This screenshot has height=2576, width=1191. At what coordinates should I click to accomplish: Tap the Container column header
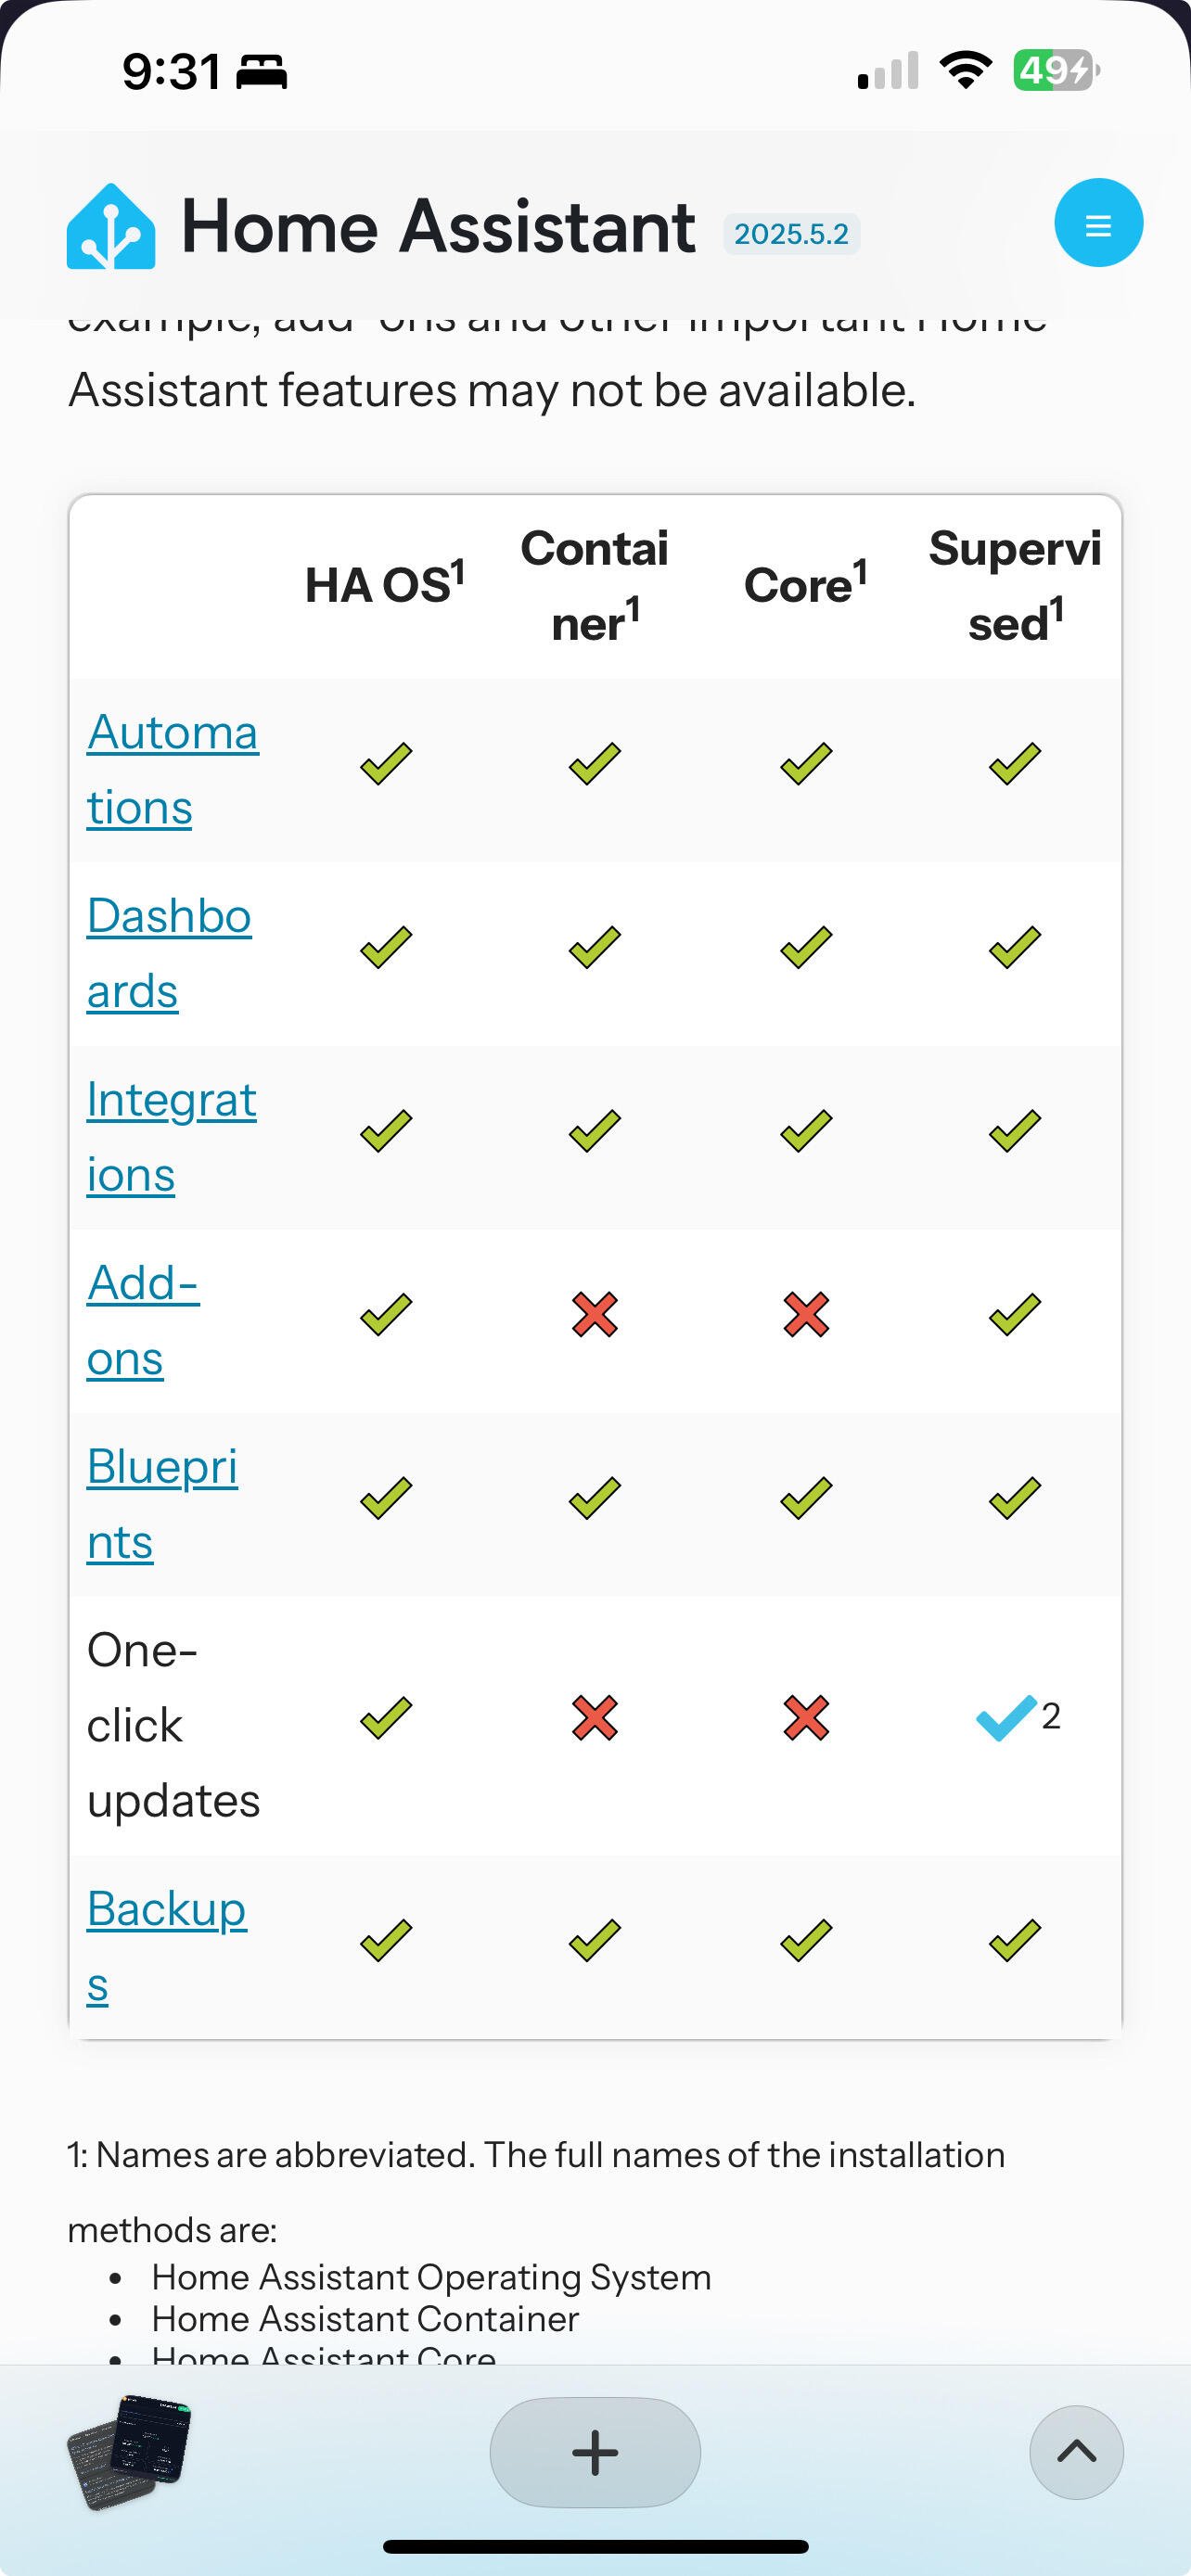(595, 585)
